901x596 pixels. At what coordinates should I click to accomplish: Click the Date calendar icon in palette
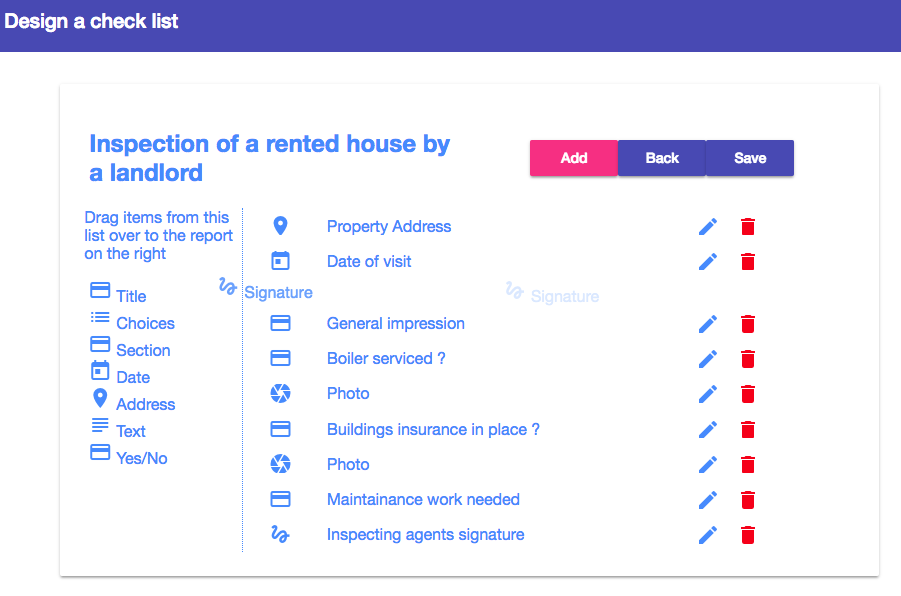coord(100,371)
